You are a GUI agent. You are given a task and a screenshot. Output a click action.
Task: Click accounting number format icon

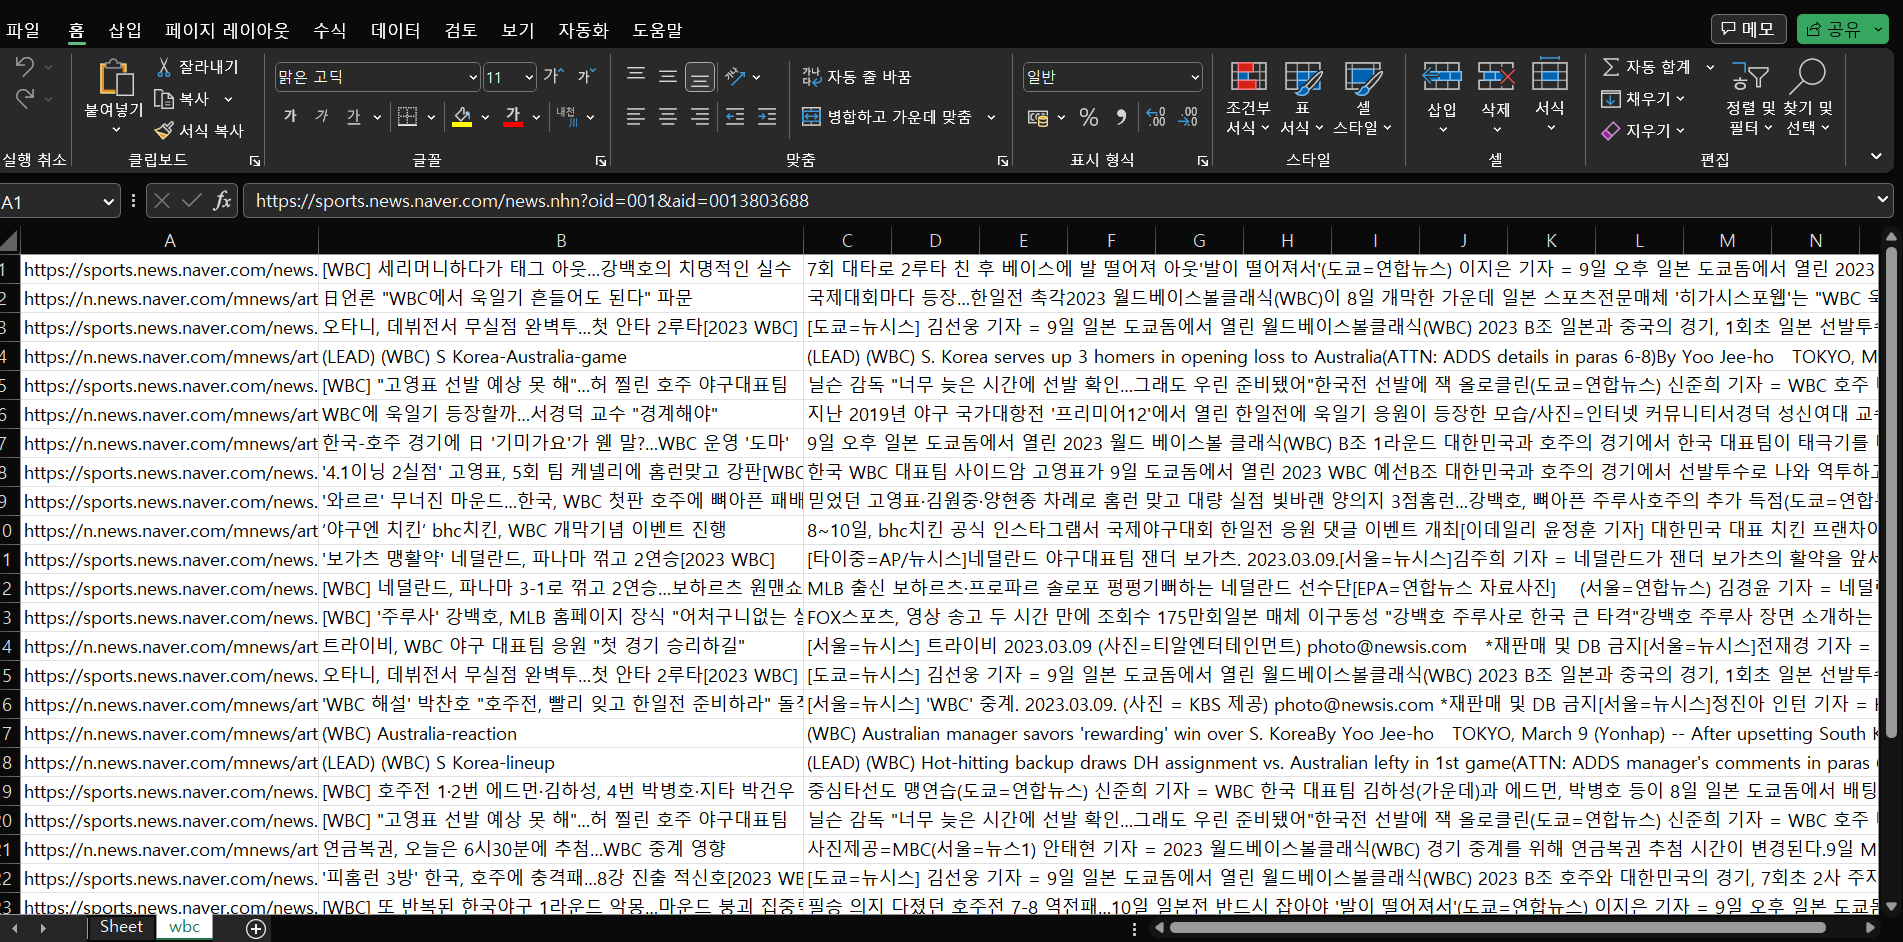1038,118
